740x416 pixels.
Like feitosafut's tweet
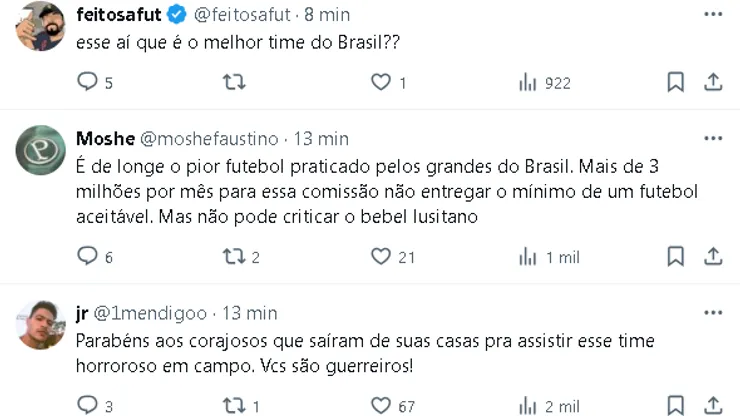click(380, 82)
